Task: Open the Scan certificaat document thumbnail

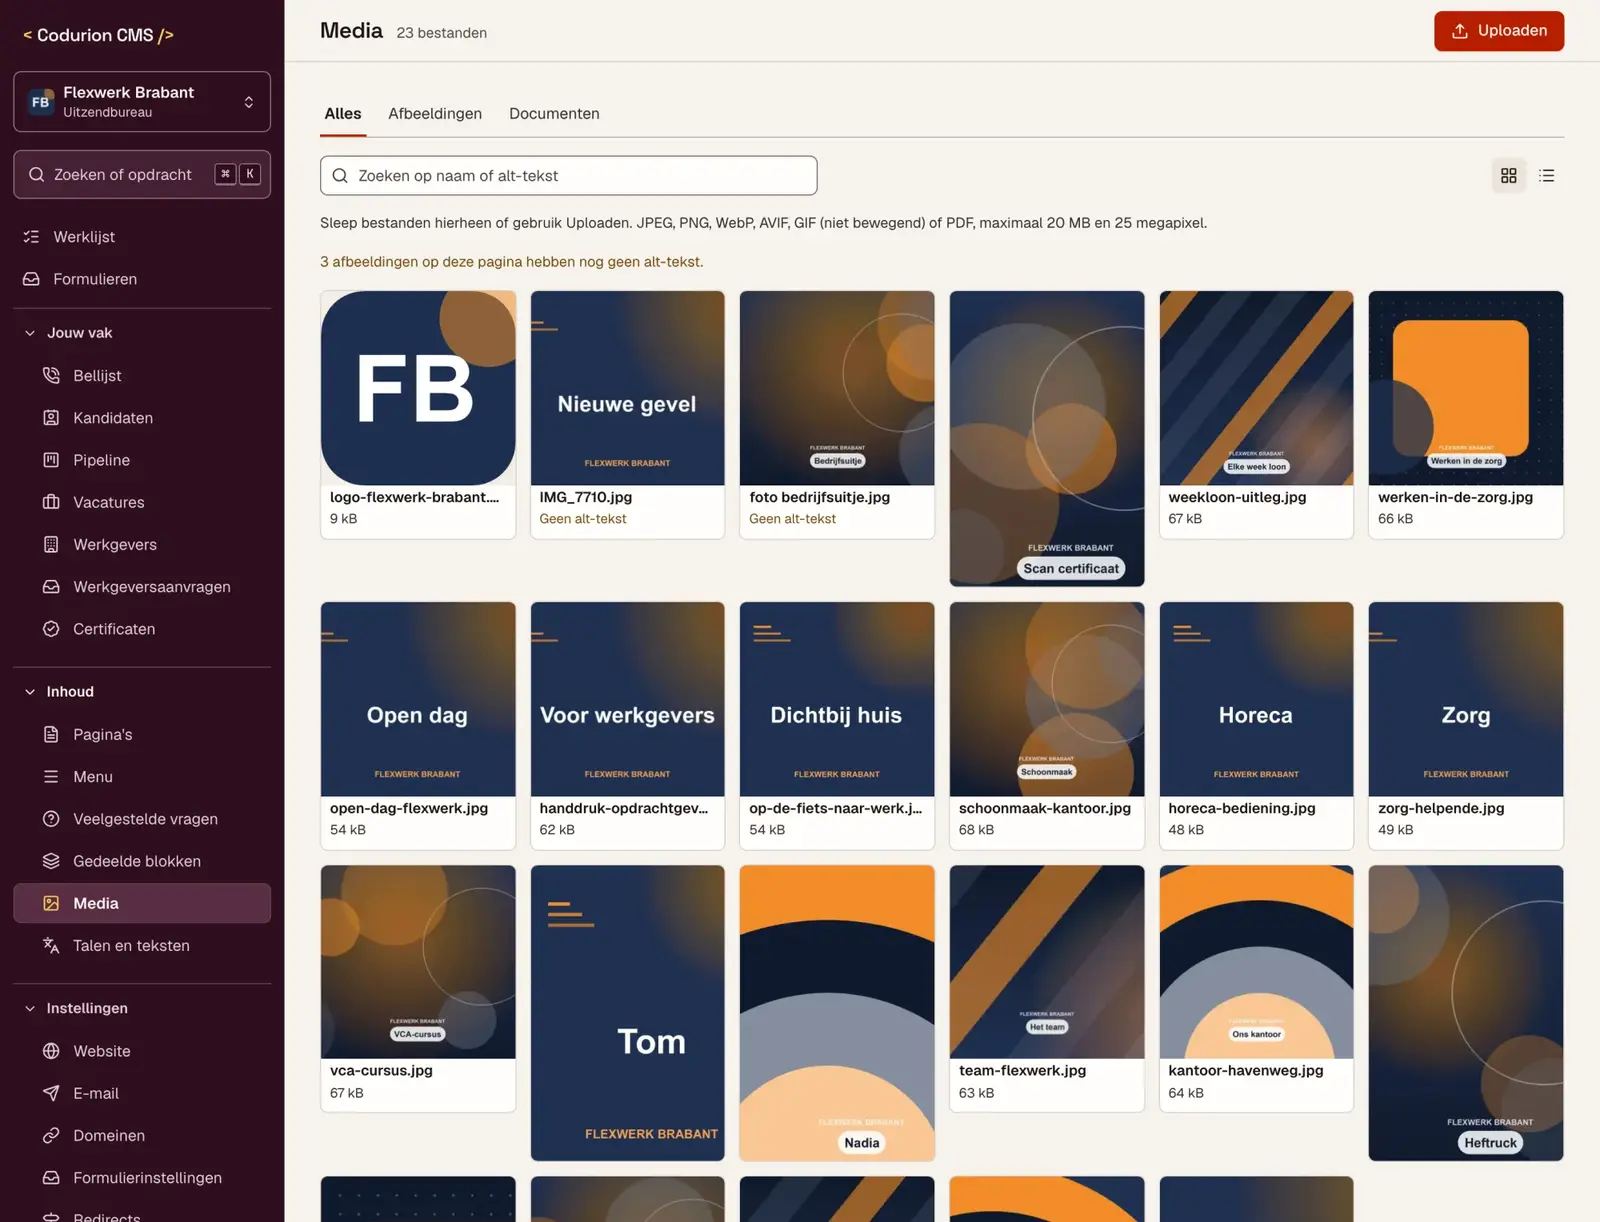Action: click(x=1047, y=439)
